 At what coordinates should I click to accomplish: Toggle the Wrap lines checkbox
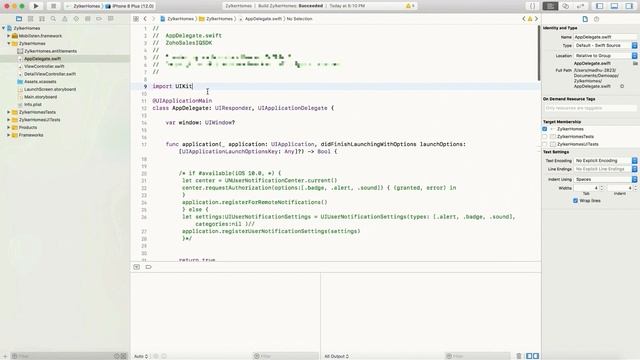tap(576, 200)
